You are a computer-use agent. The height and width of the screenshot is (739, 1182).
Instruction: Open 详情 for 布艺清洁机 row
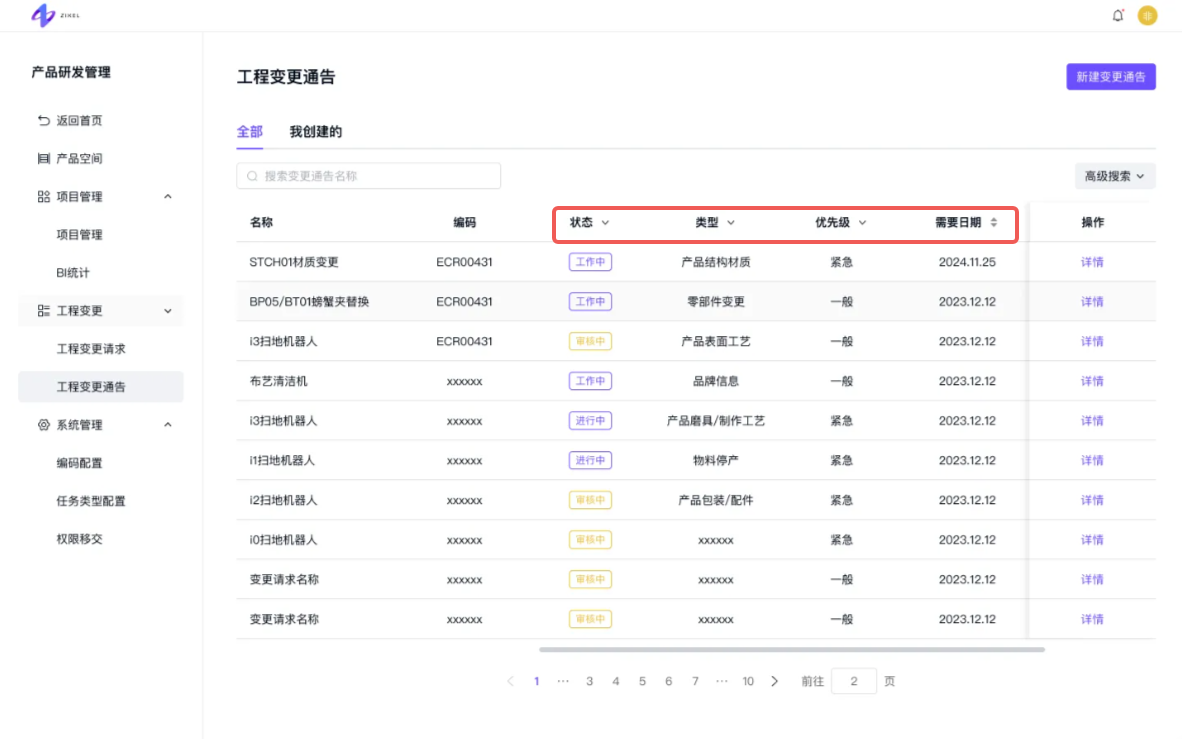(1092, 382)
